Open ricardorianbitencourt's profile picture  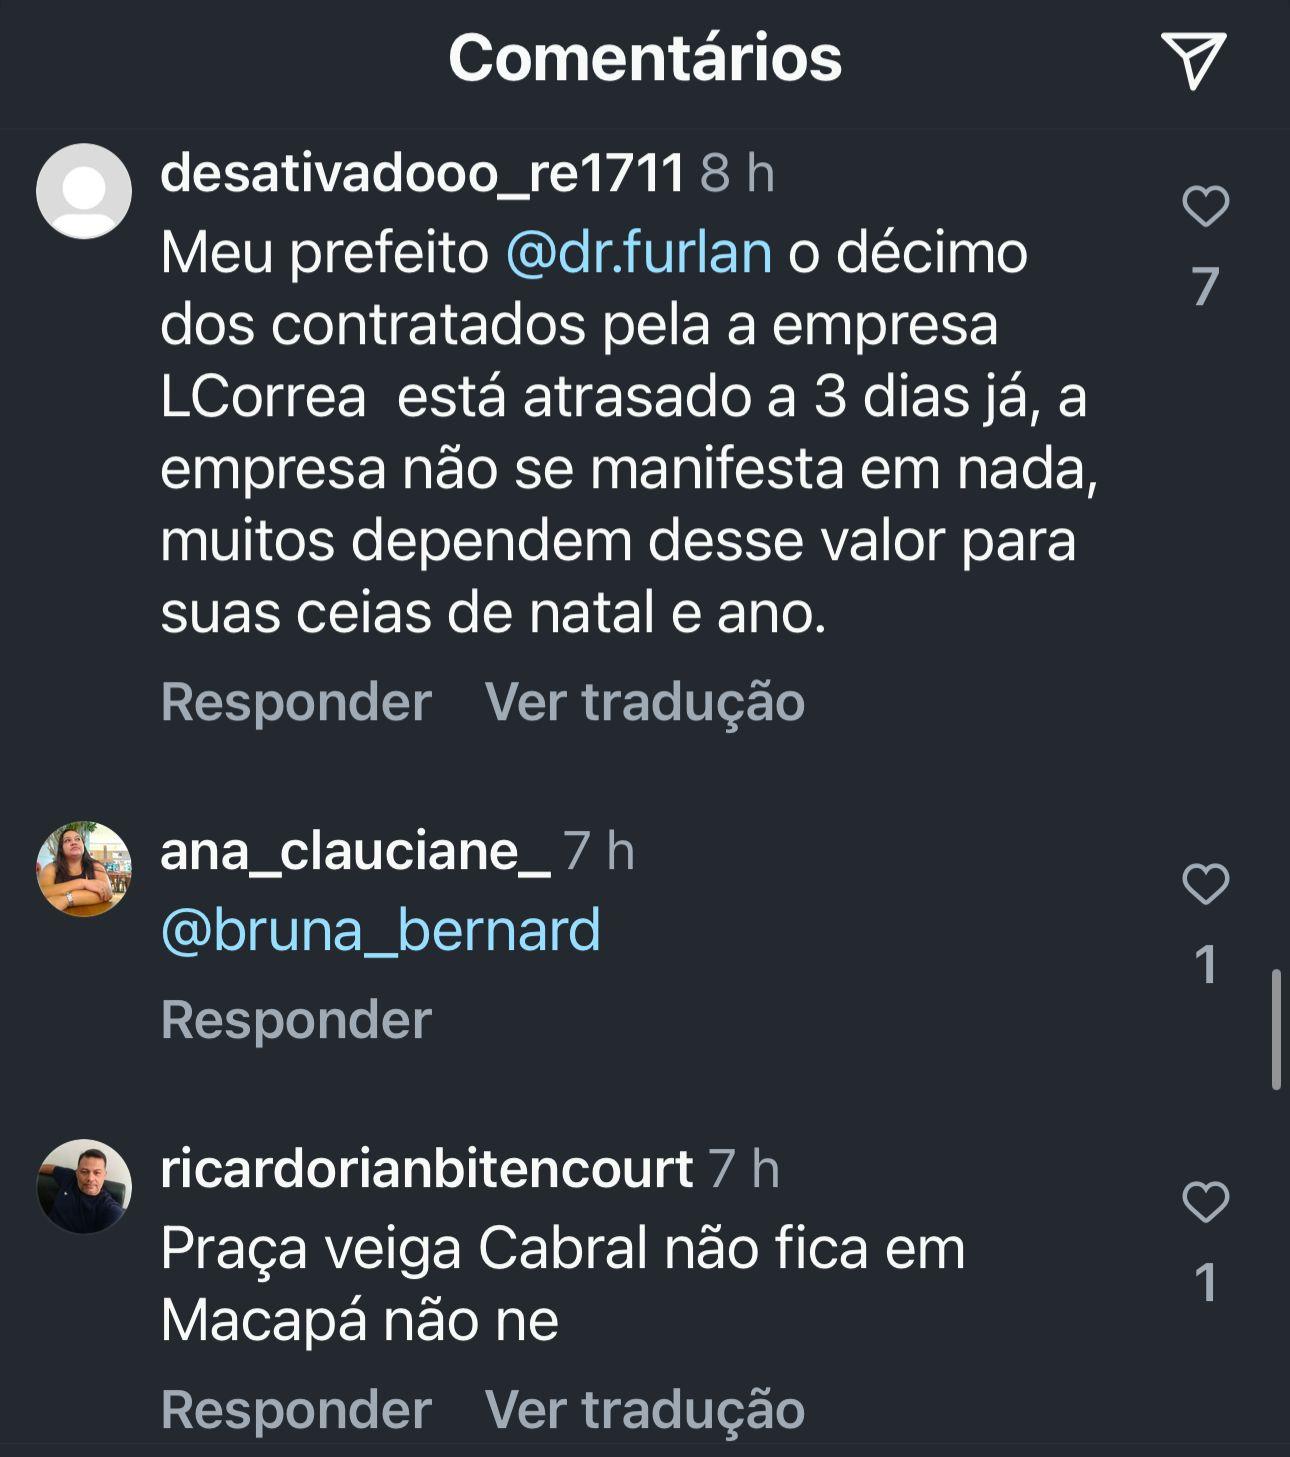(84, 1186)
